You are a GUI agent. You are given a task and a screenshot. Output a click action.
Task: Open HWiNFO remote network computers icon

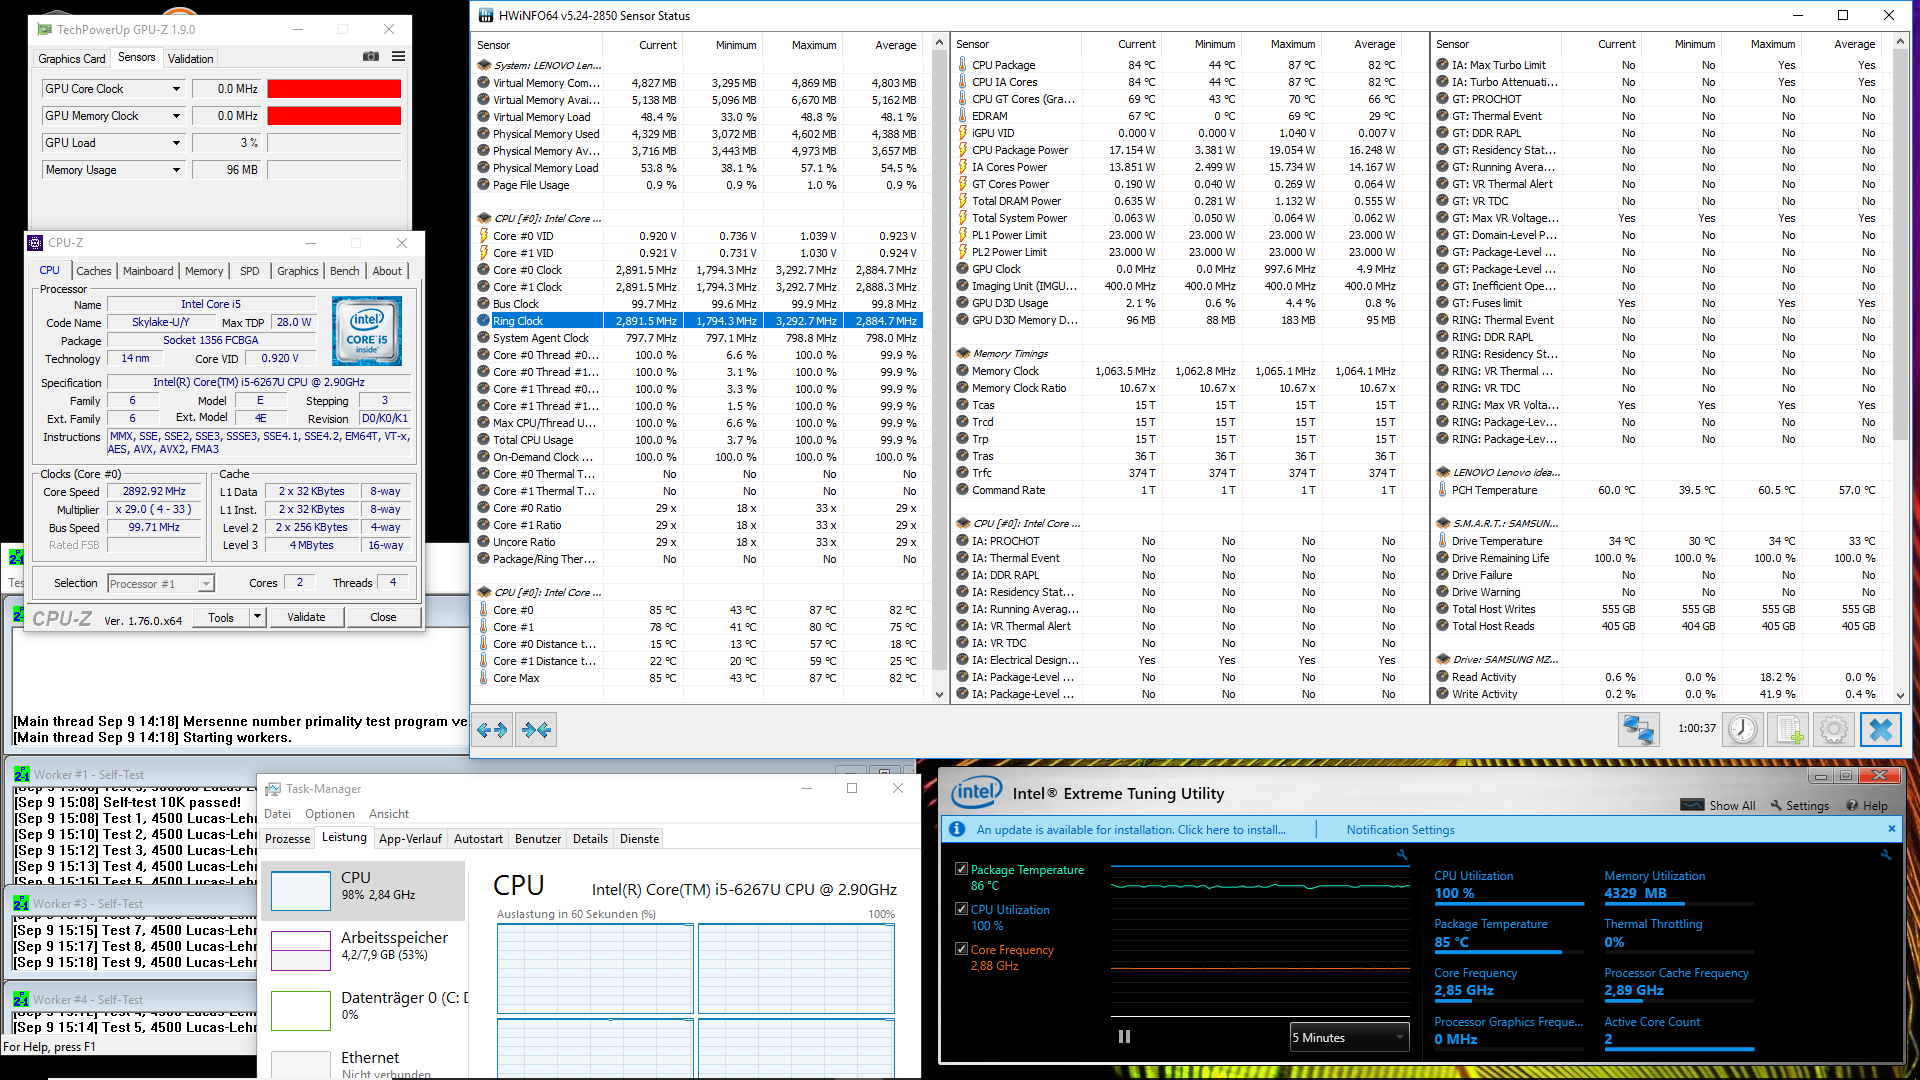coord(1638,729)
